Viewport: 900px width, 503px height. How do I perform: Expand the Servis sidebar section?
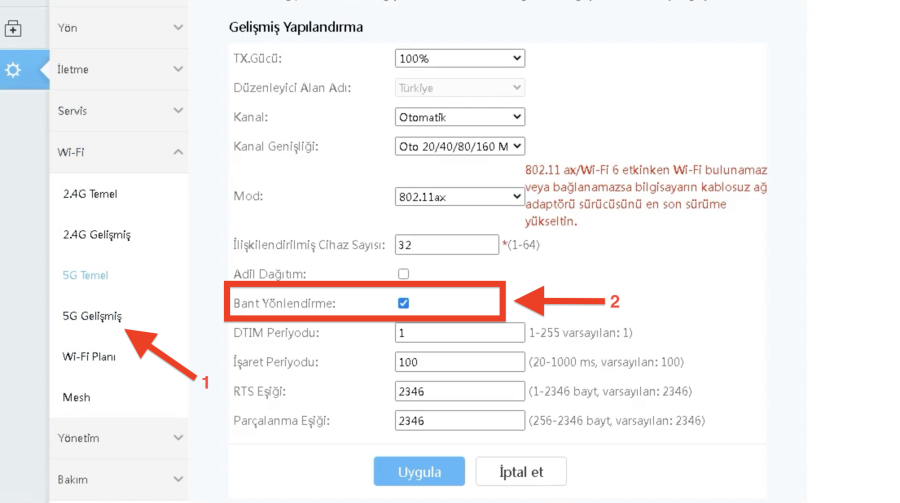[x=118, y=110]
